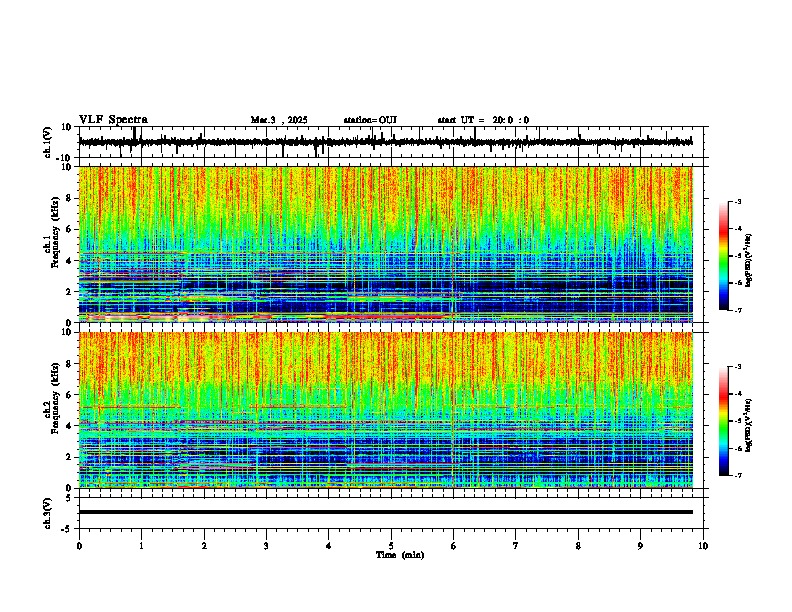Screen dimensions: 792x612
Task: Select the "ch.3(V)" axis label
Action: click(48, 513)
